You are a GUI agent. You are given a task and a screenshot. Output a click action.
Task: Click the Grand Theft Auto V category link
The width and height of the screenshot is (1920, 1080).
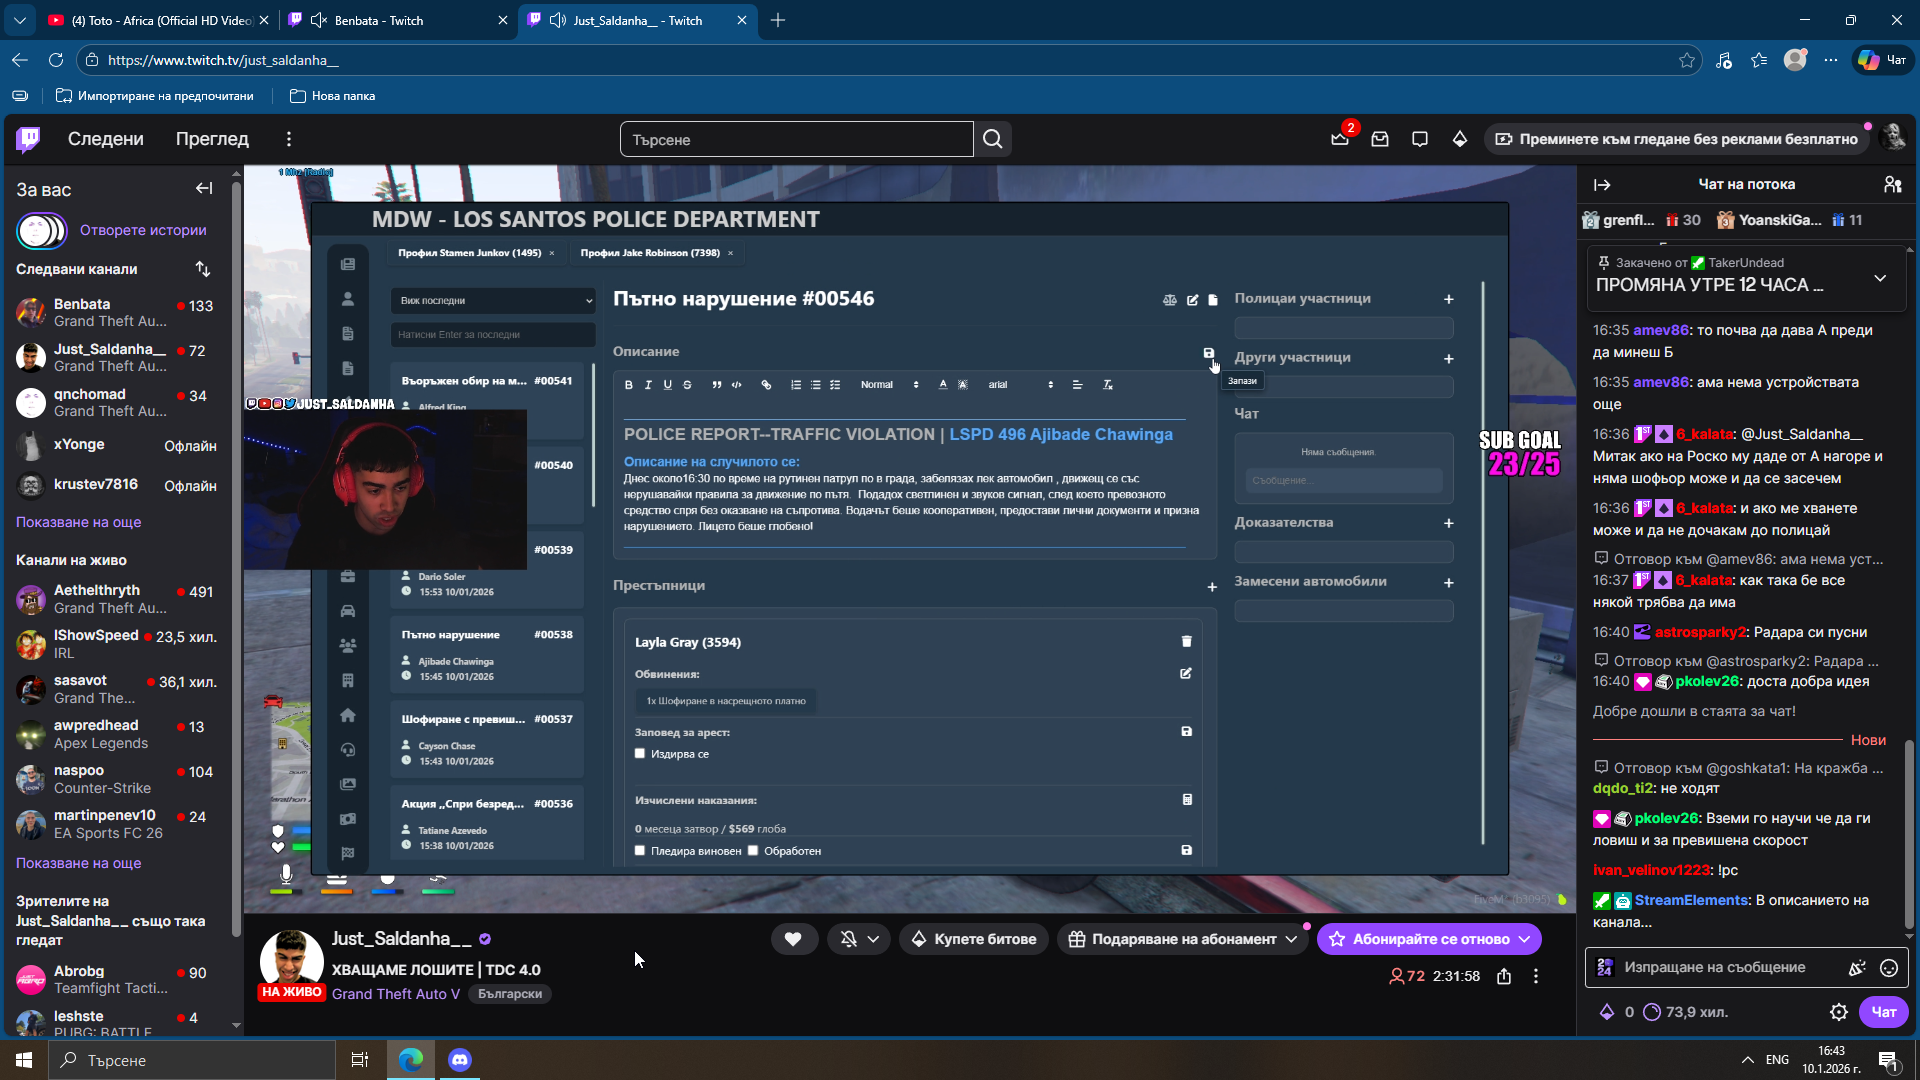tap(395, 994)
